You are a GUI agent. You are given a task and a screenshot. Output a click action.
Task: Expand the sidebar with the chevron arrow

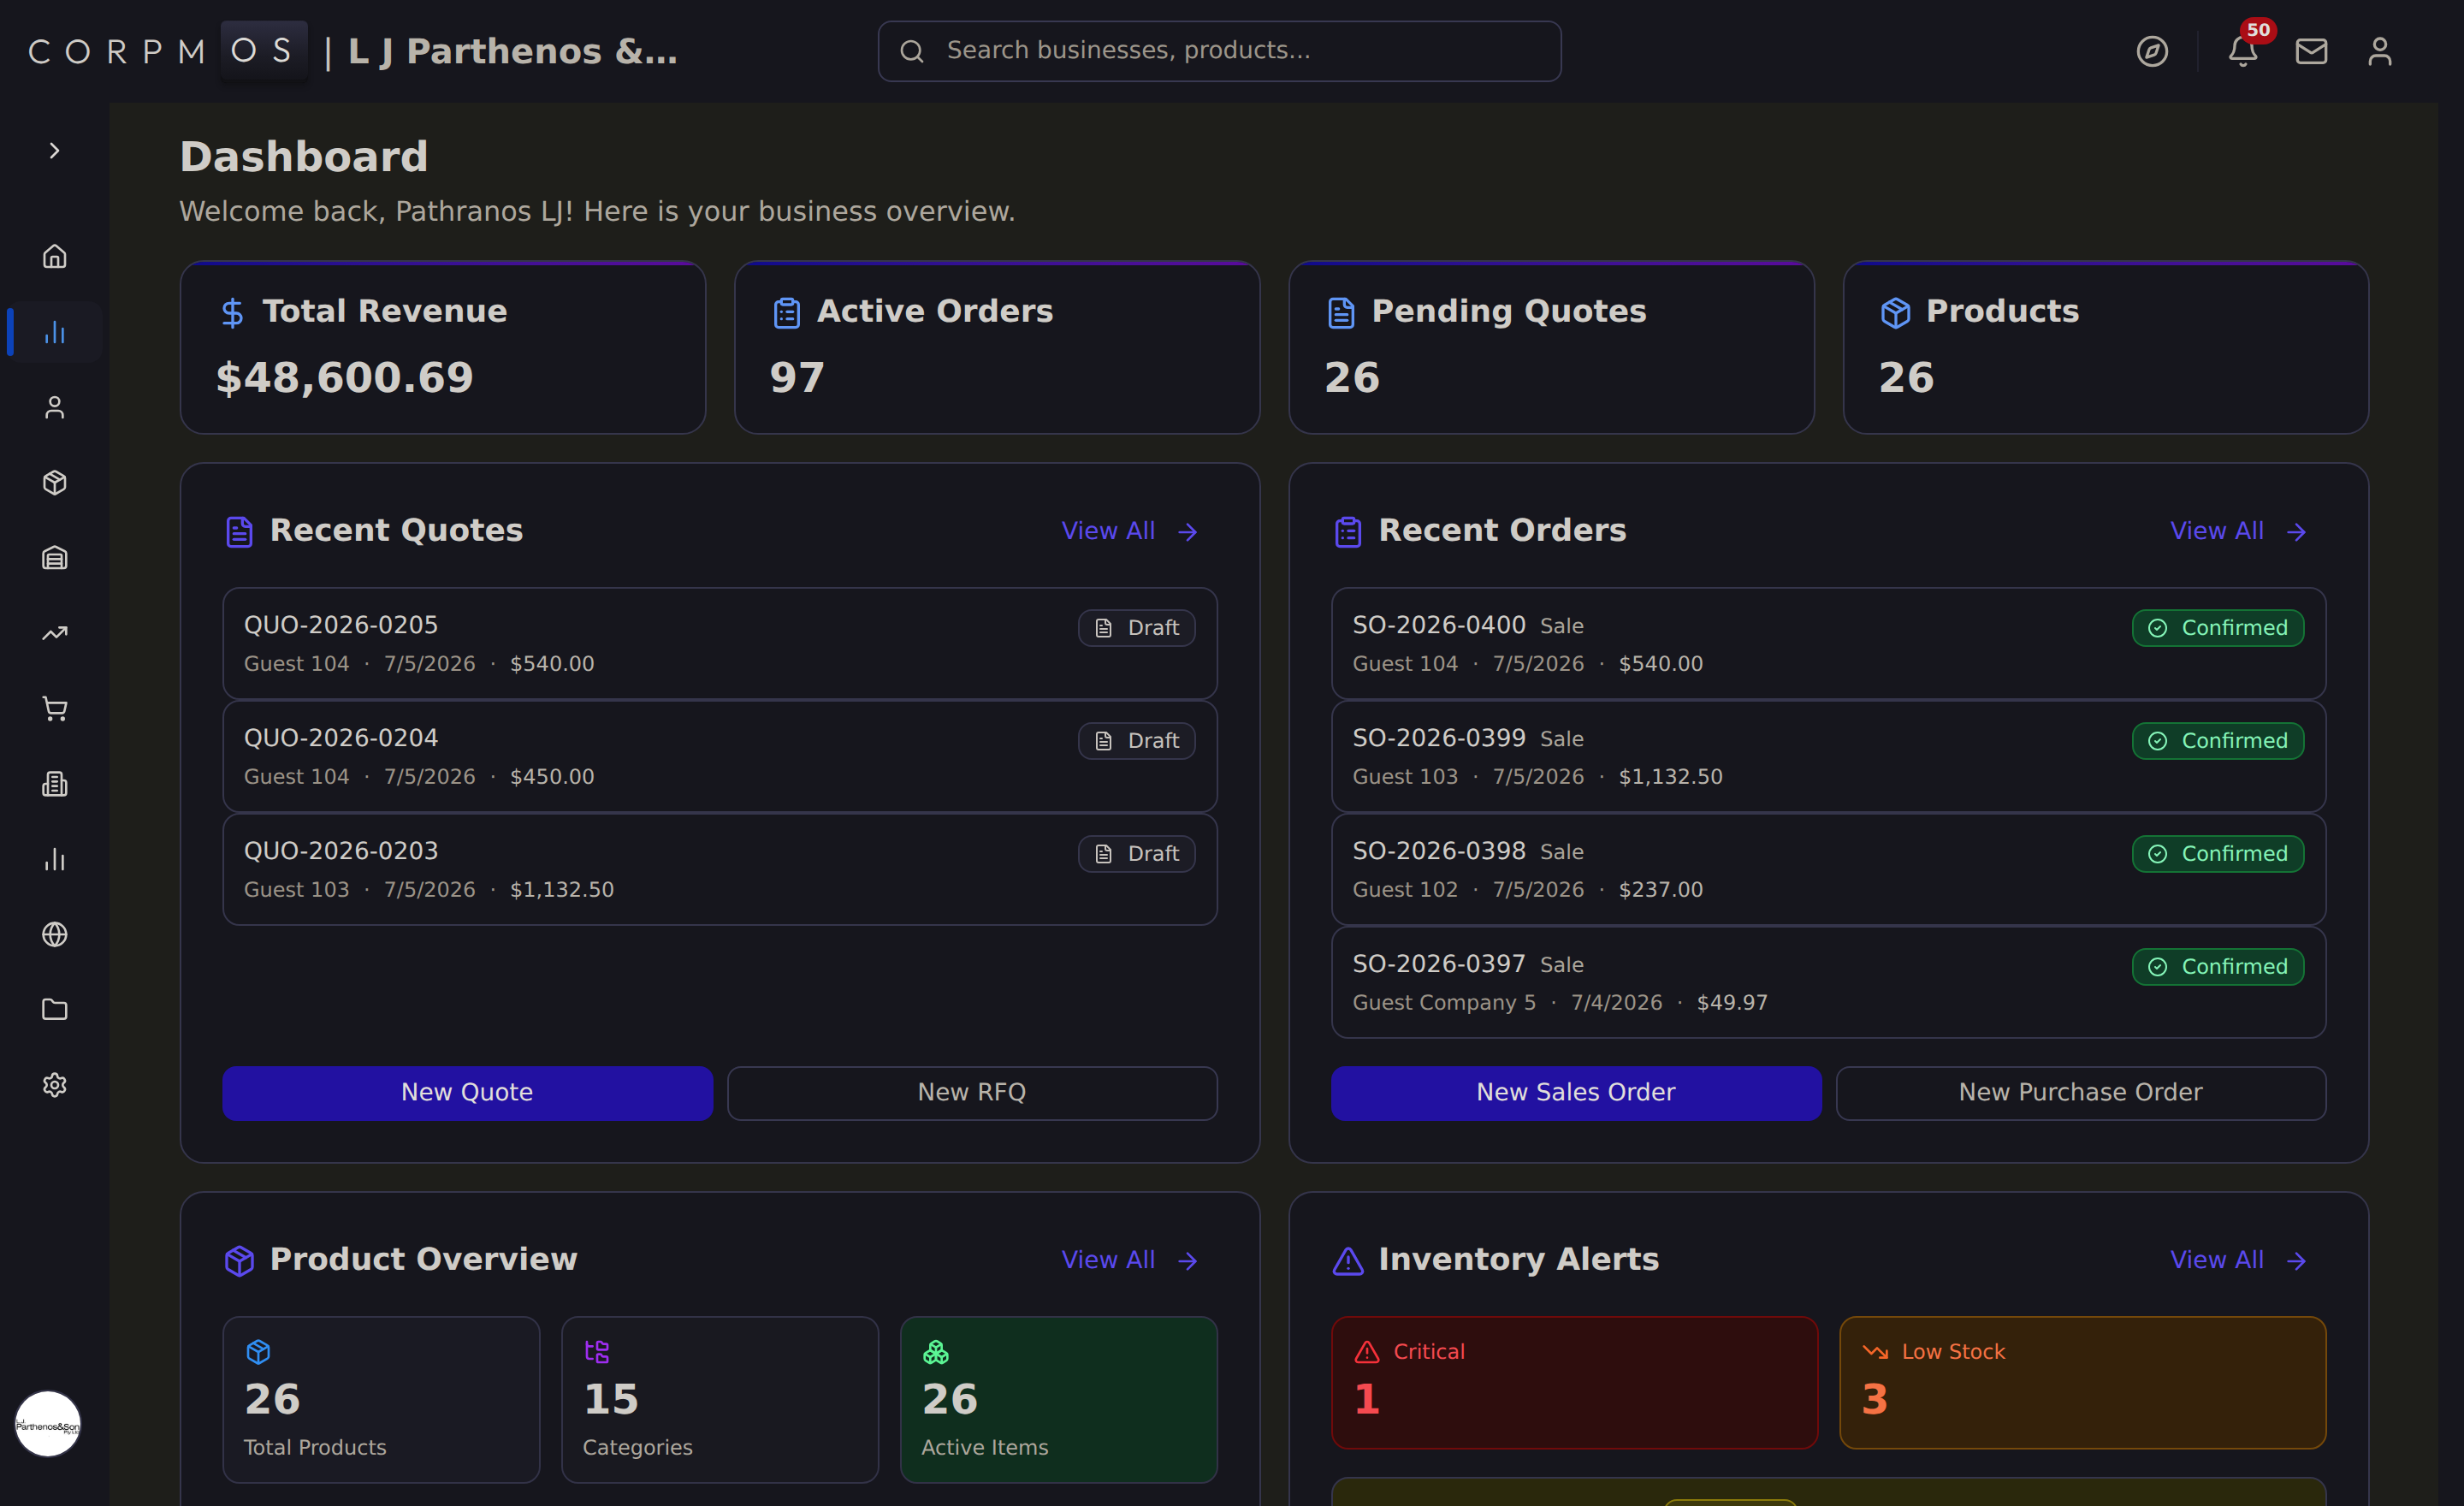[54, 151]
